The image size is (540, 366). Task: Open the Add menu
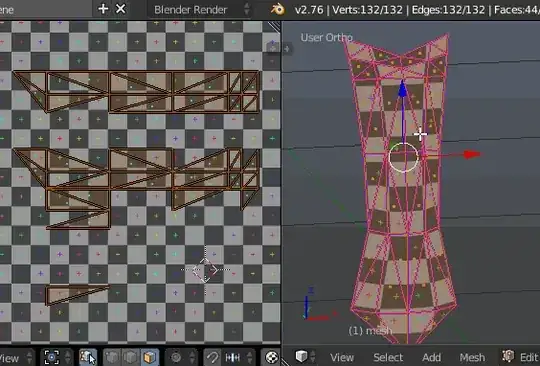pyautogui.click(x=432, y=358)
